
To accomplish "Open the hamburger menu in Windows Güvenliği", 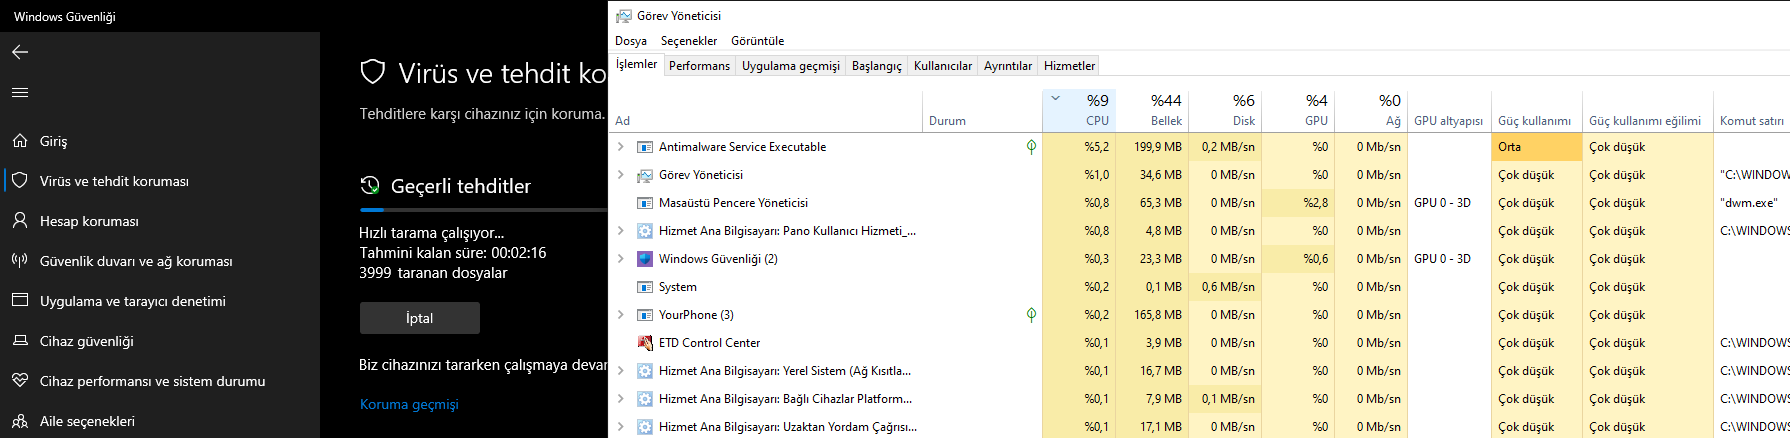I will click(x=20, y=92).
